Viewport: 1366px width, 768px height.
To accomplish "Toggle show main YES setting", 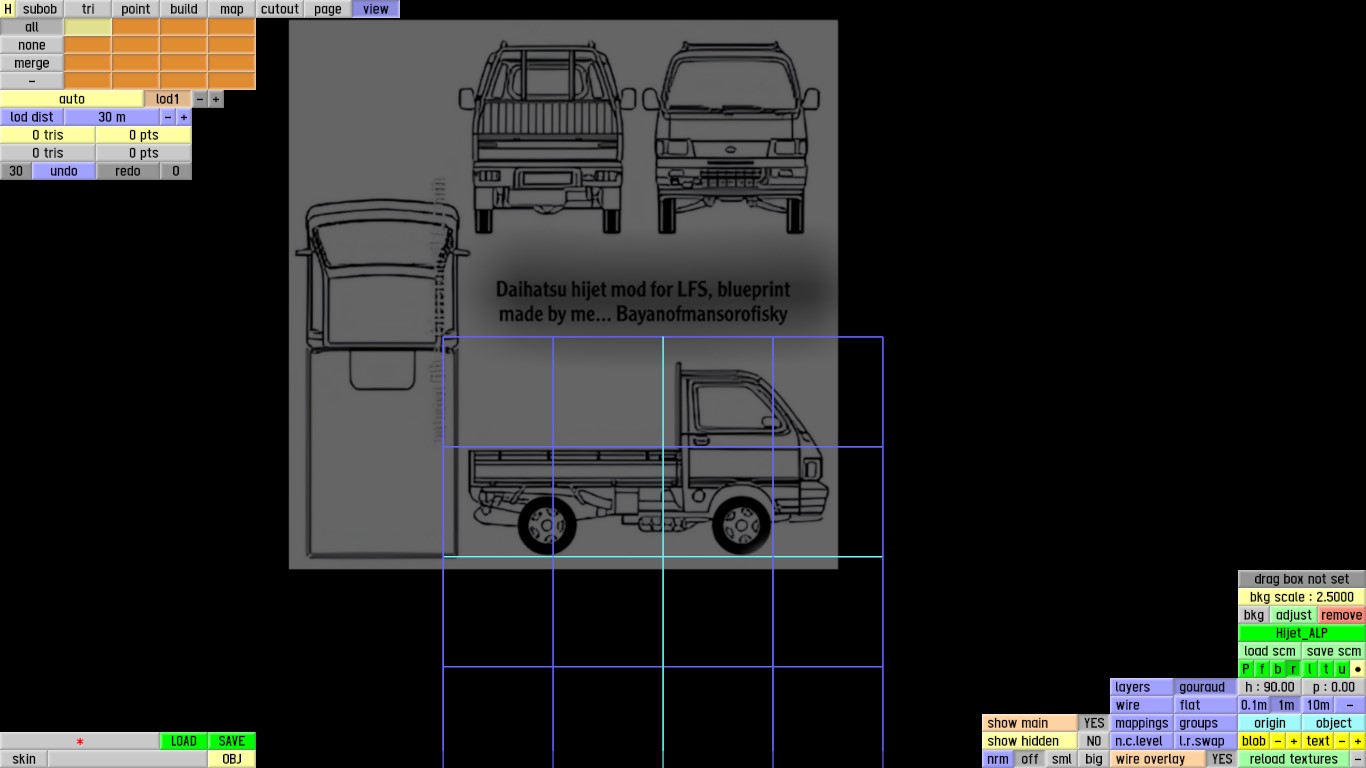I will 1094,723.
